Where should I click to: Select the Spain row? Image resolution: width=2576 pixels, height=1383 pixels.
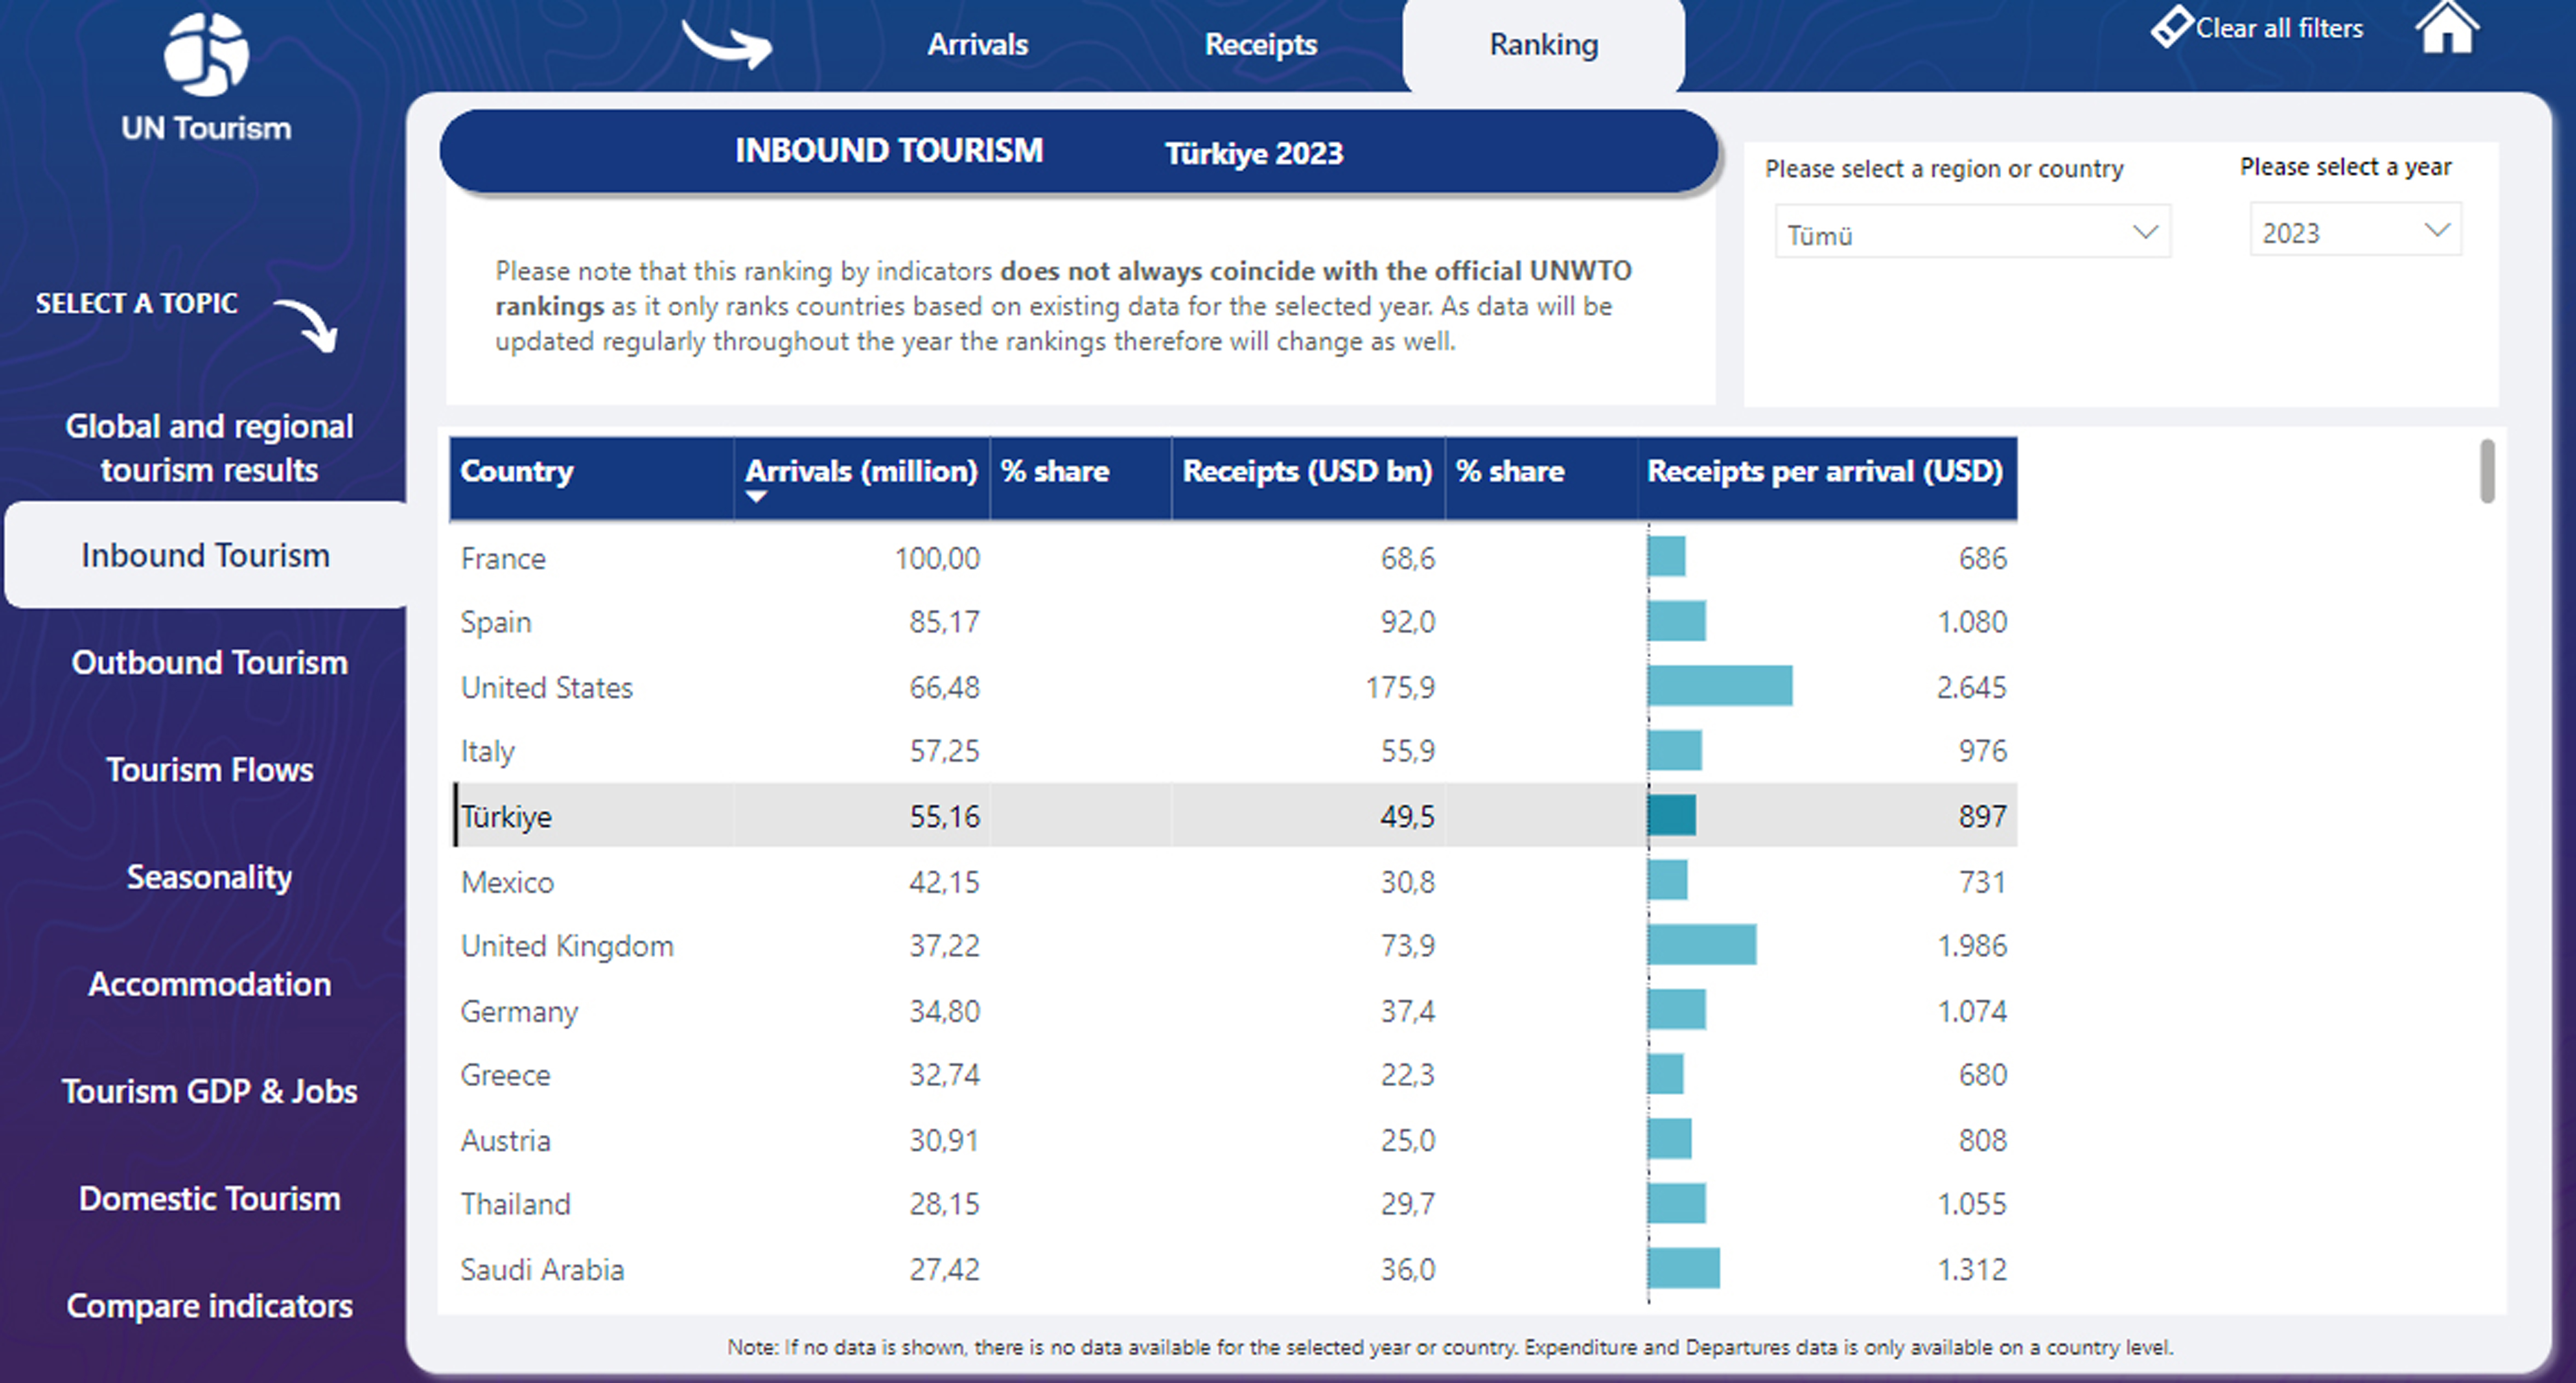(x=1233, y=621)
